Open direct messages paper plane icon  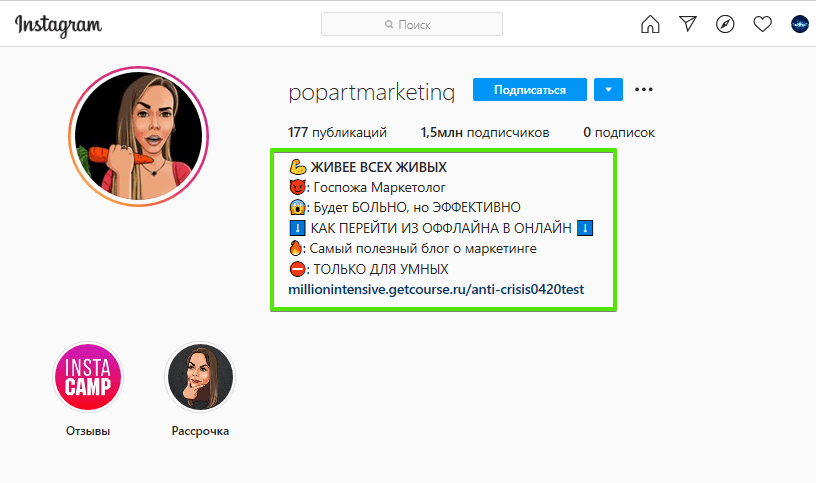pyautogui.click(x=687, y=23)
